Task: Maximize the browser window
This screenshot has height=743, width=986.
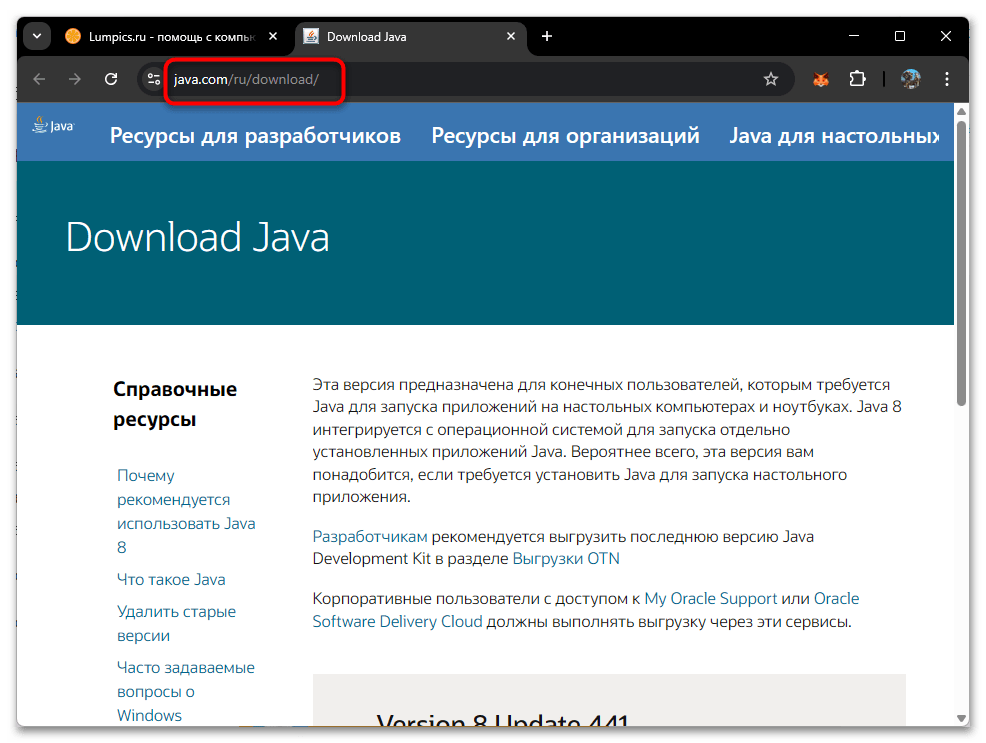Action: coord(900,36)
